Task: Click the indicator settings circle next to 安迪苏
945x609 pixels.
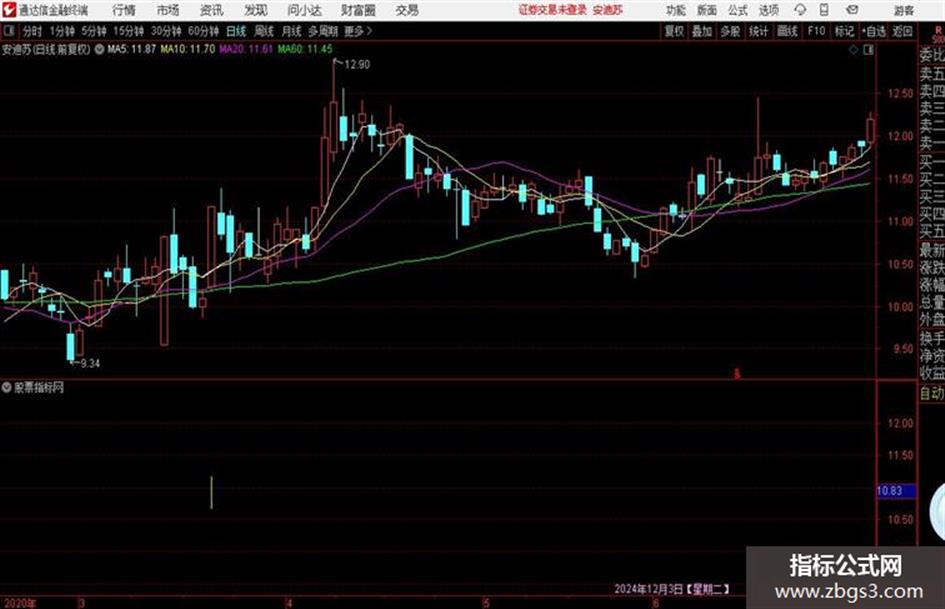Action: point(99,49)
